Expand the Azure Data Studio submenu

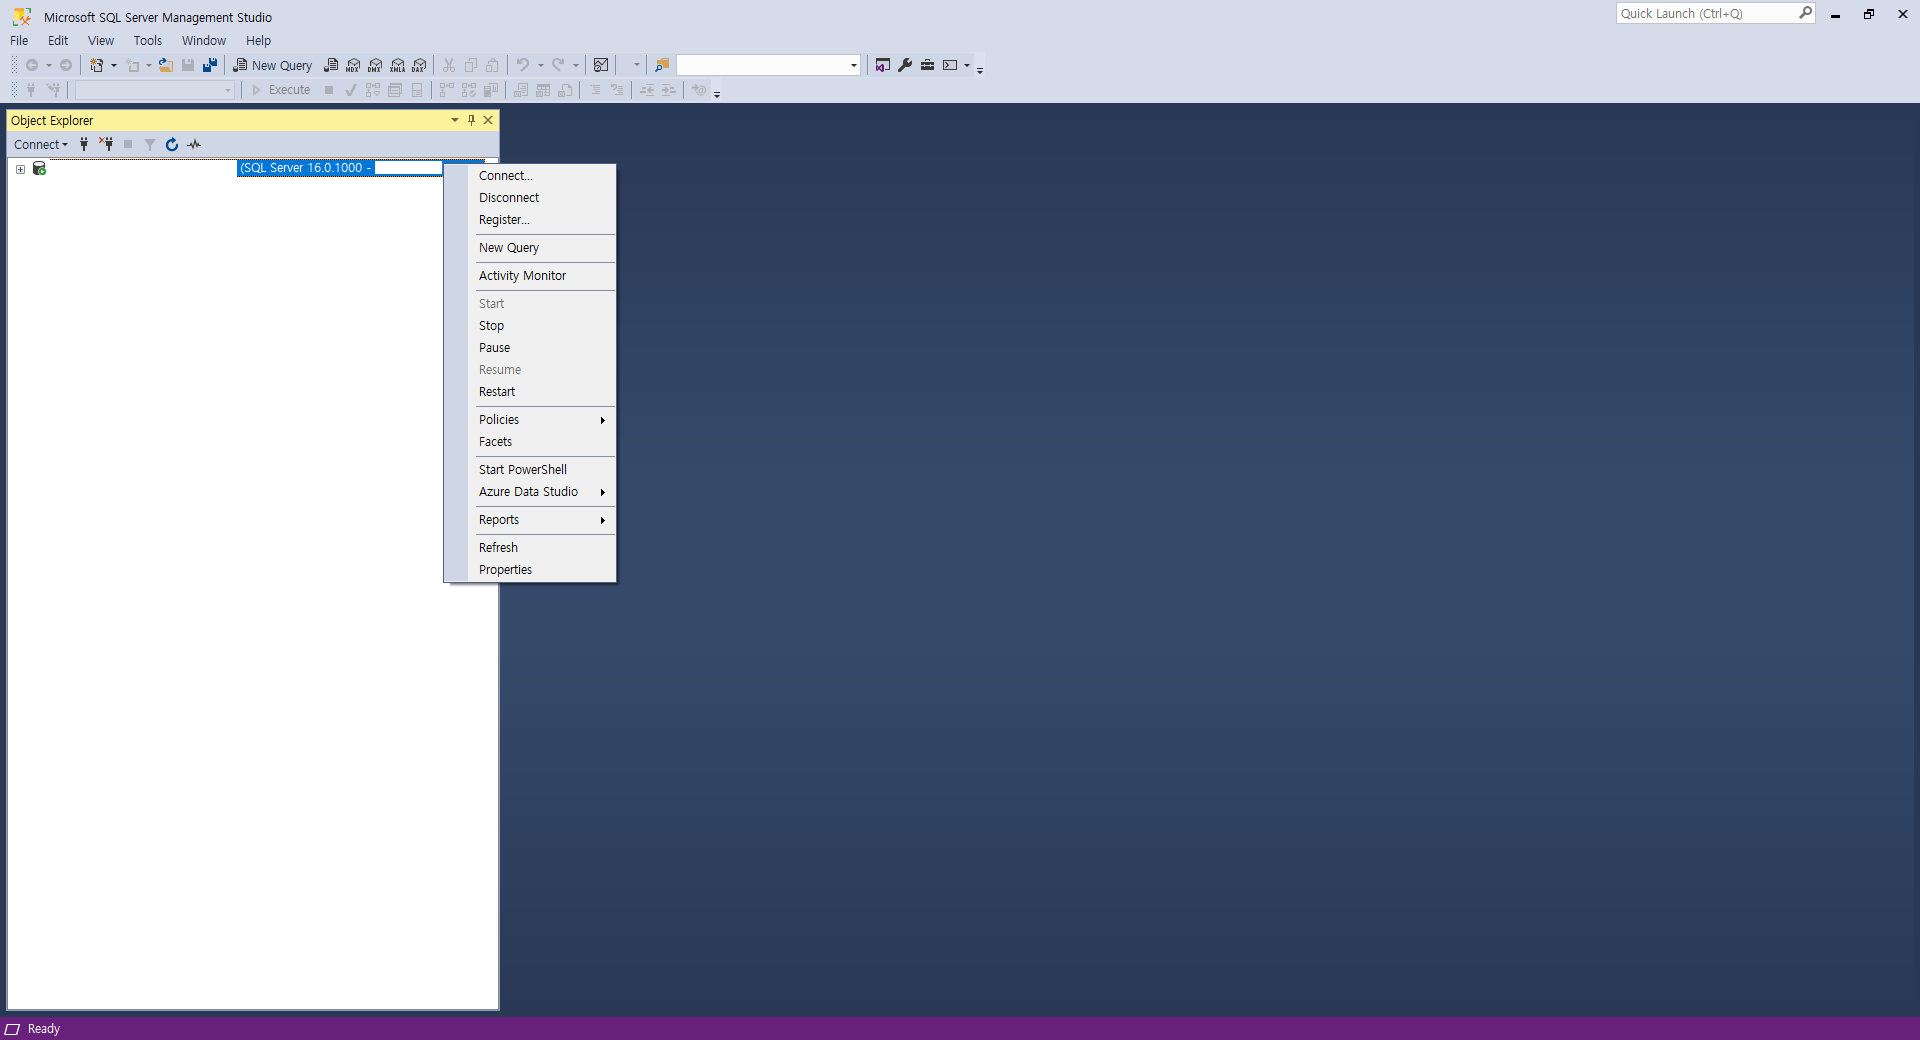click(530, 492)
